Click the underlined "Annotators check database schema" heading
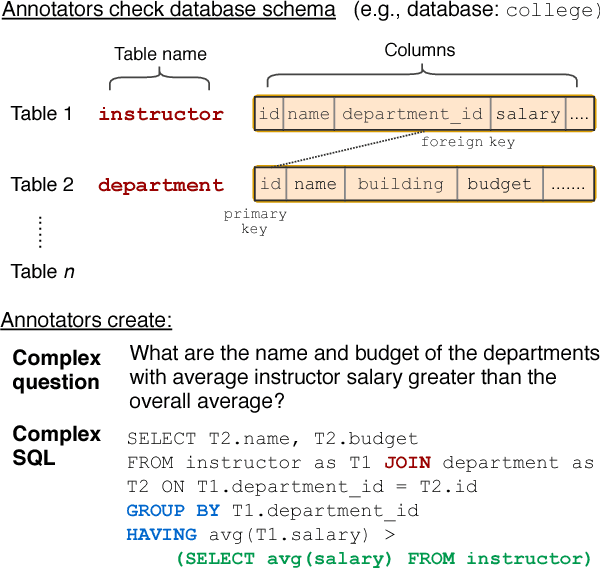Viewport: 600px width, 568px height. pos(168,11)
